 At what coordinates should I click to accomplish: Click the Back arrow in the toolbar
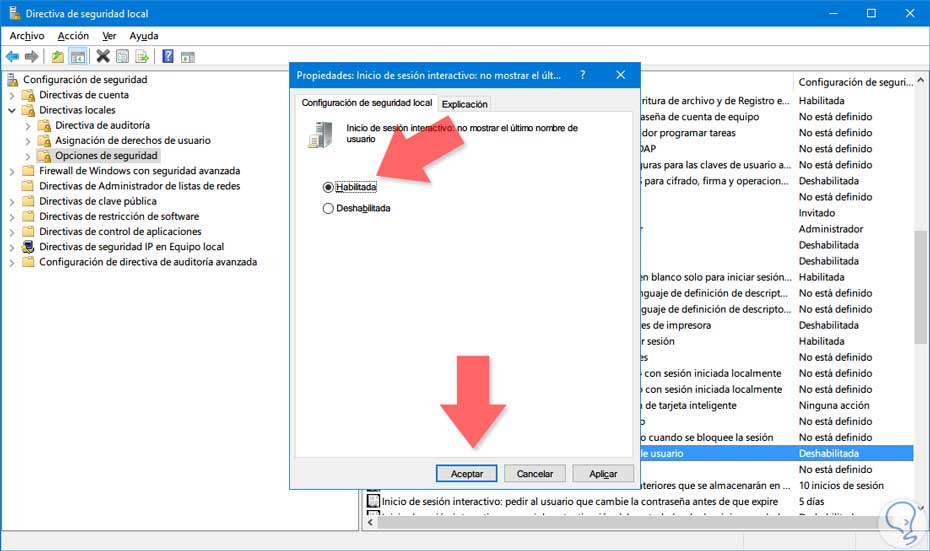tap(12, 57)
